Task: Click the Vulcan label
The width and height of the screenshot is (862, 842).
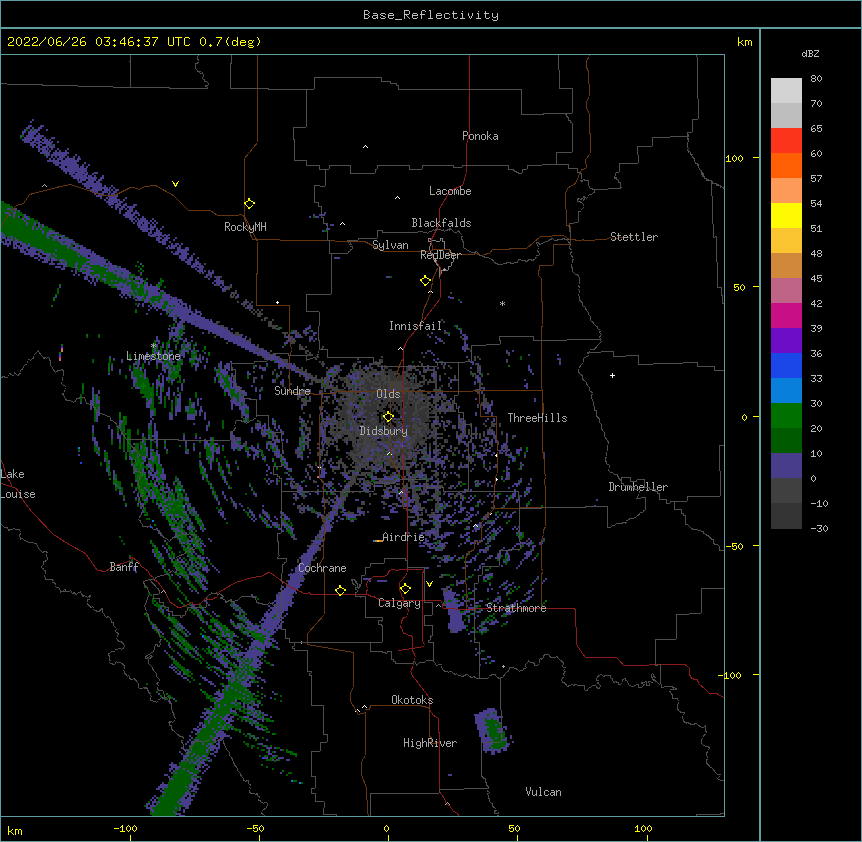Action: click(x=543, y=792)
